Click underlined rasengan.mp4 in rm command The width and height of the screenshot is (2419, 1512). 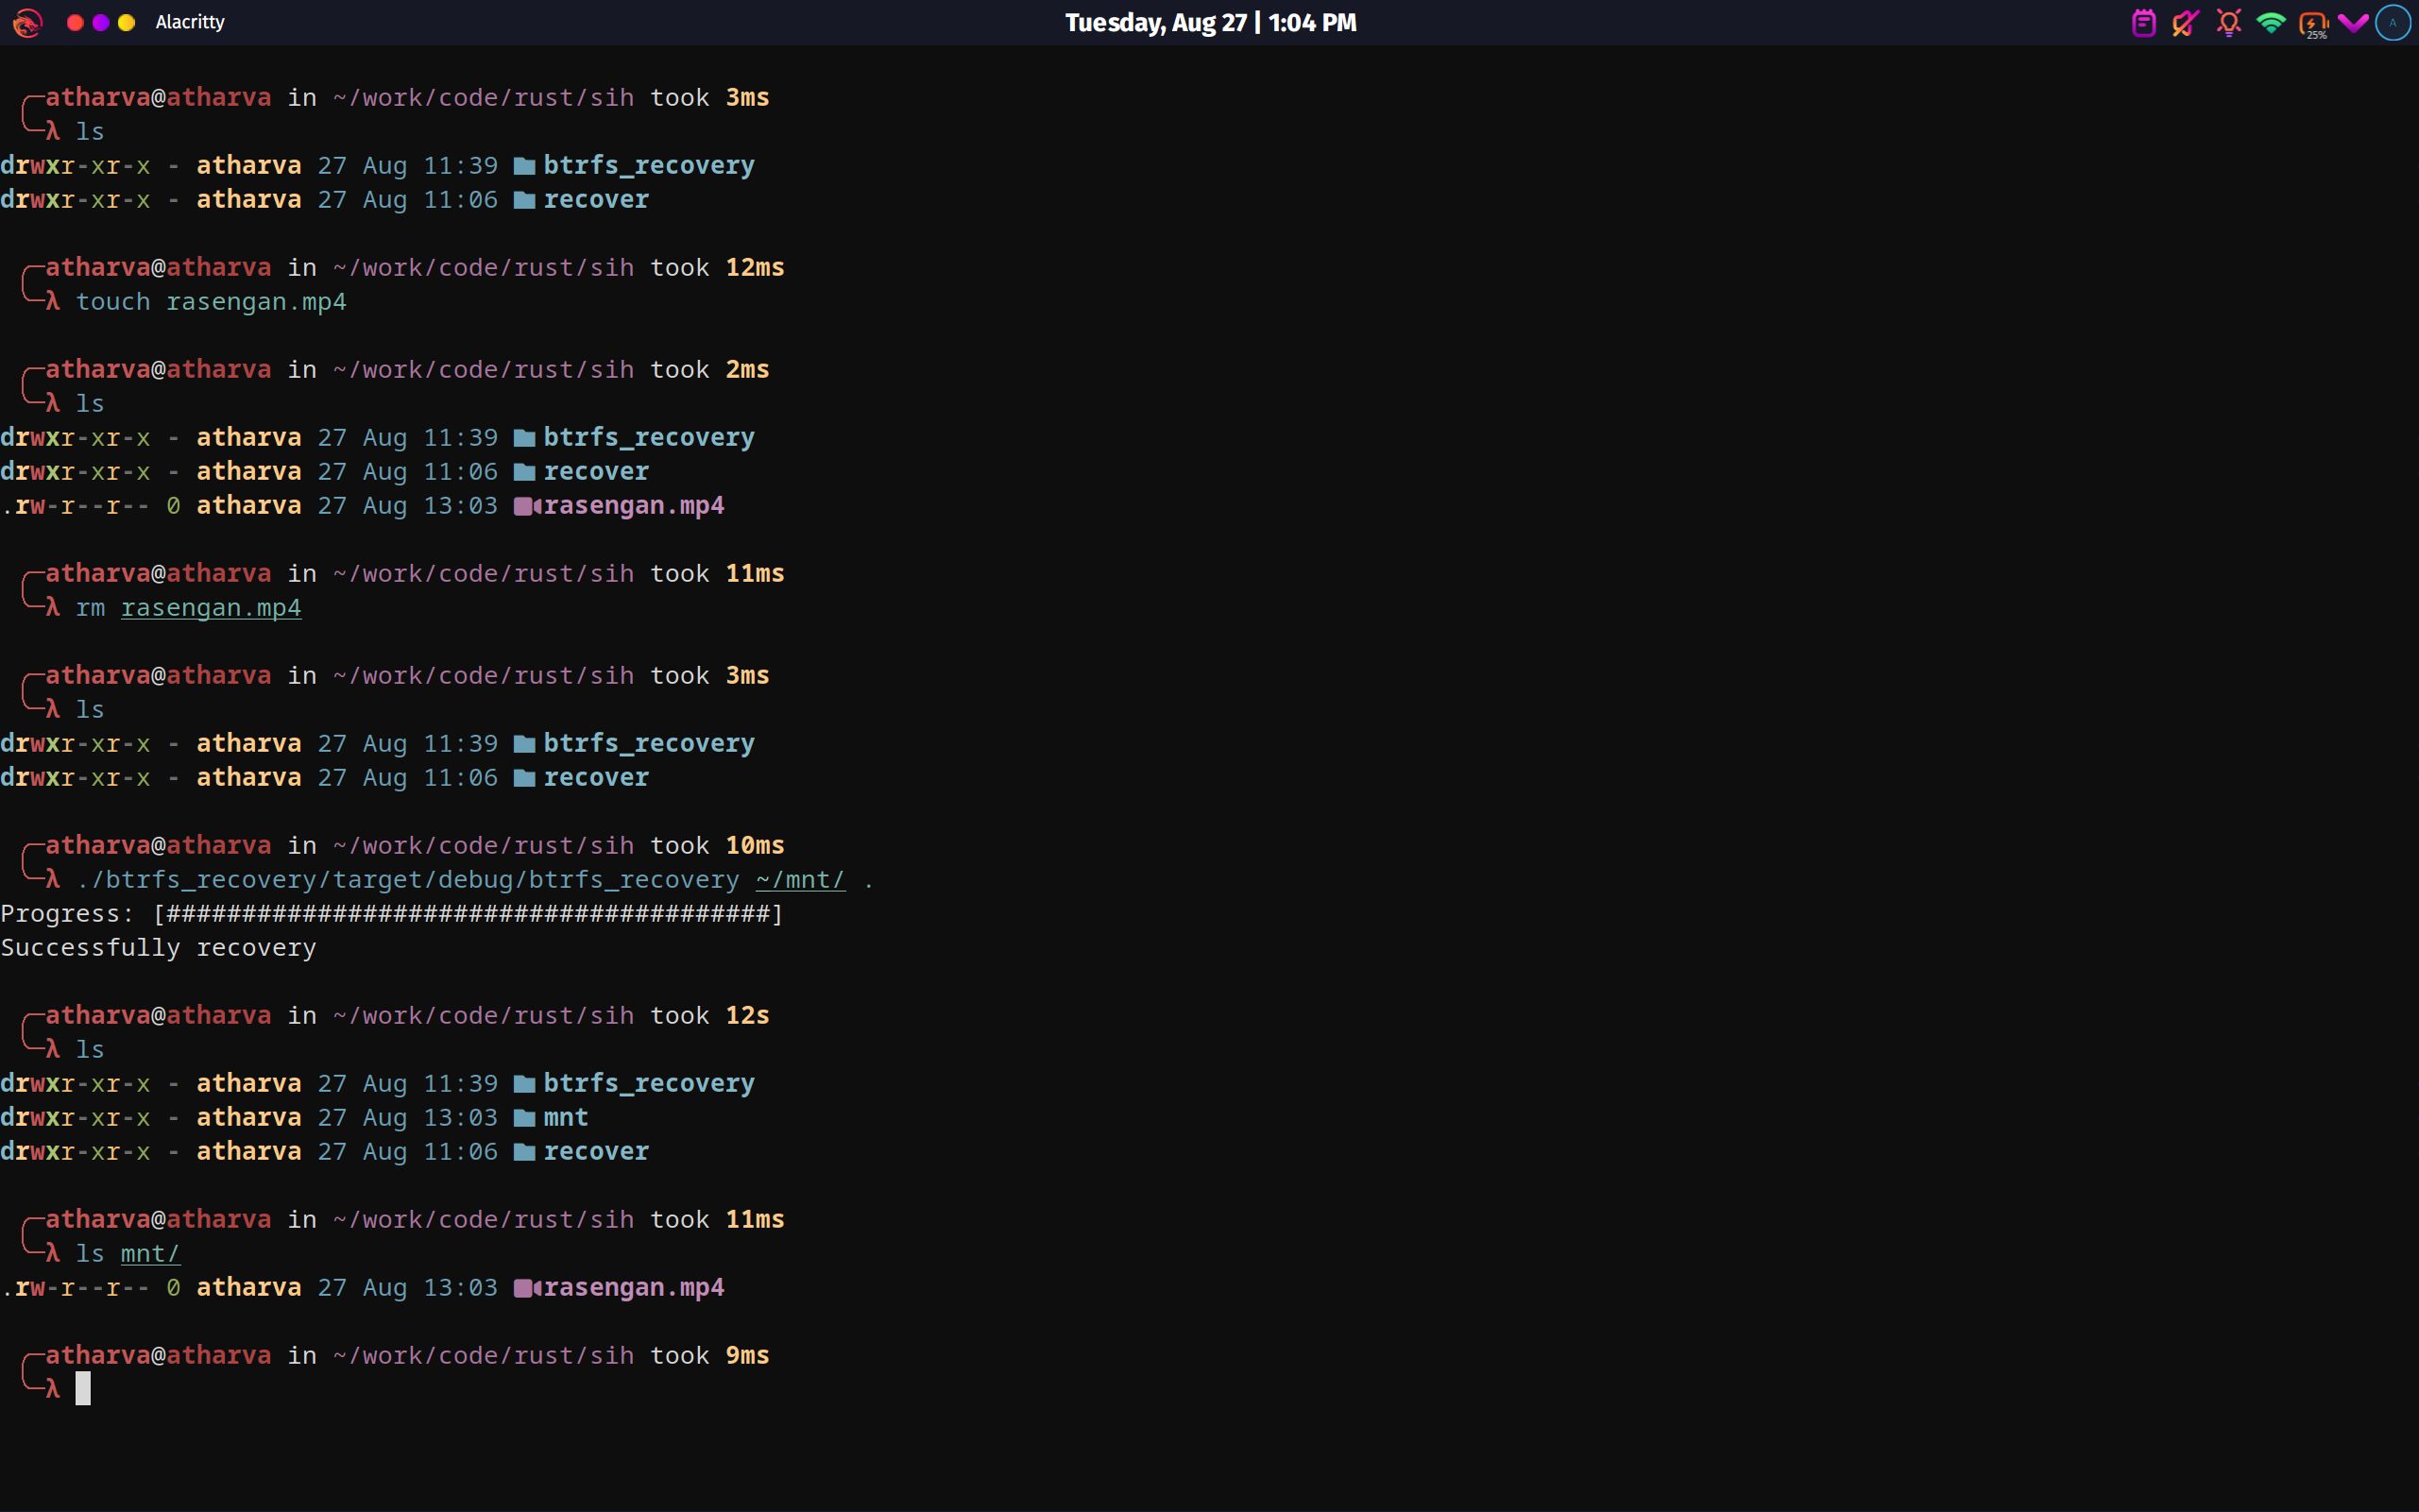[211, 608]
